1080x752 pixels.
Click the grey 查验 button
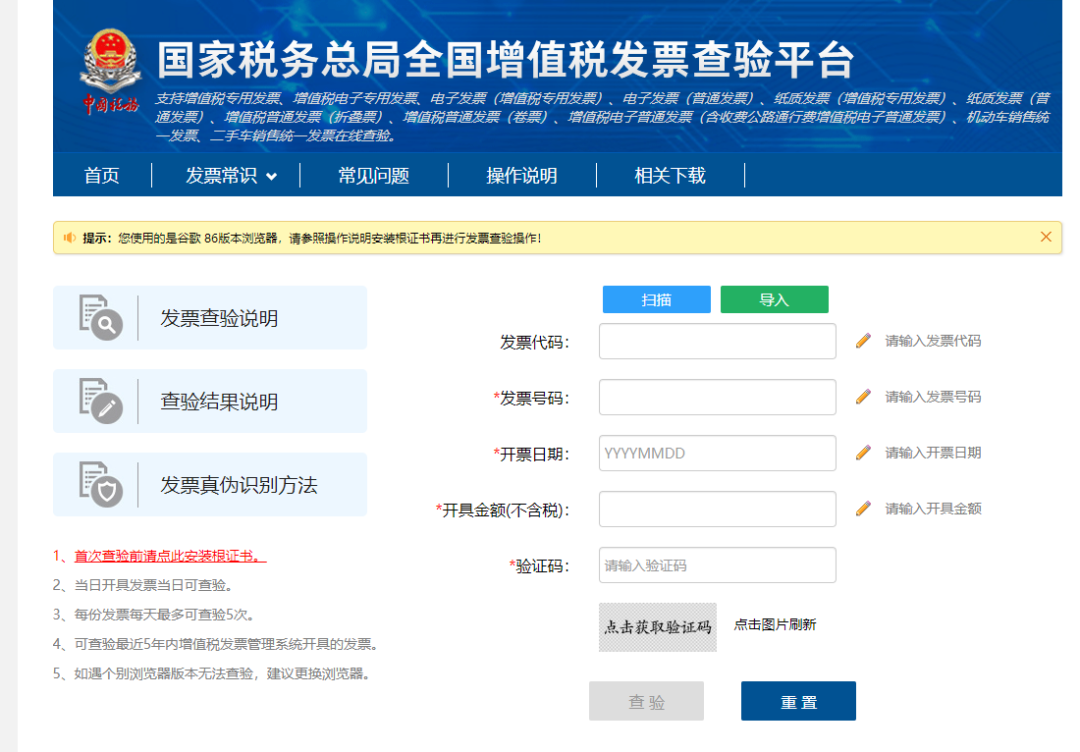pos(646,701)
